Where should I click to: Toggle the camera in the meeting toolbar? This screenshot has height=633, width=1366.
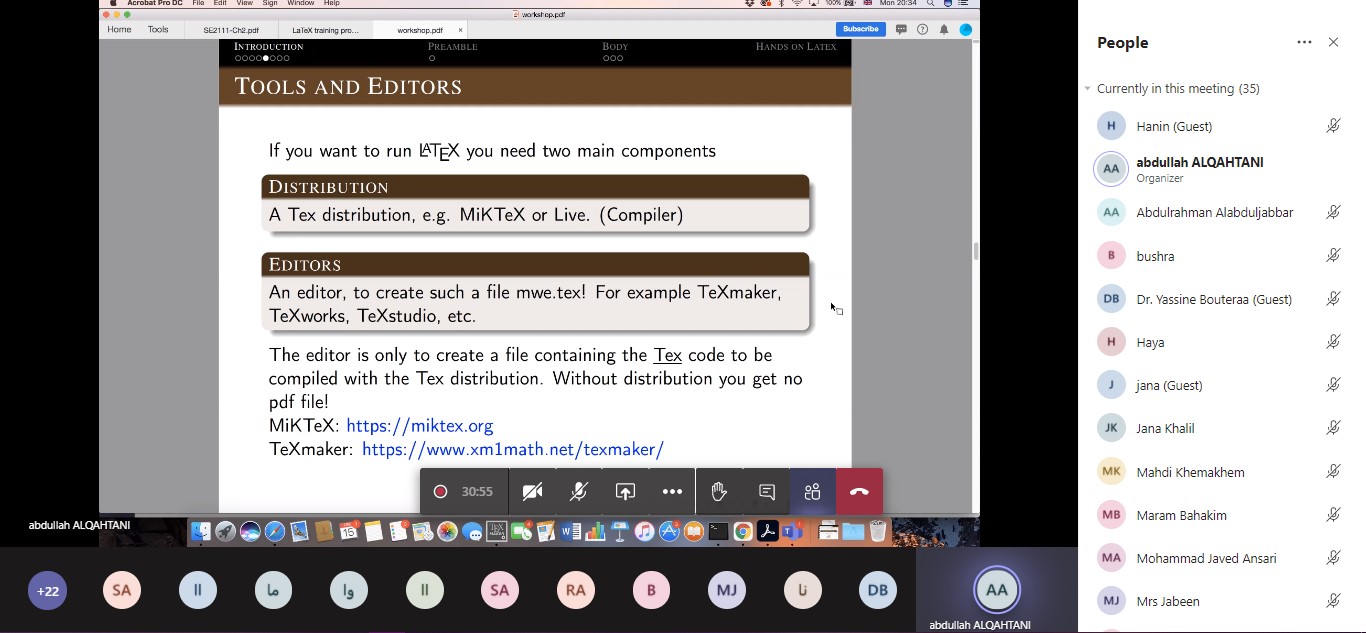tap(532, 492)
